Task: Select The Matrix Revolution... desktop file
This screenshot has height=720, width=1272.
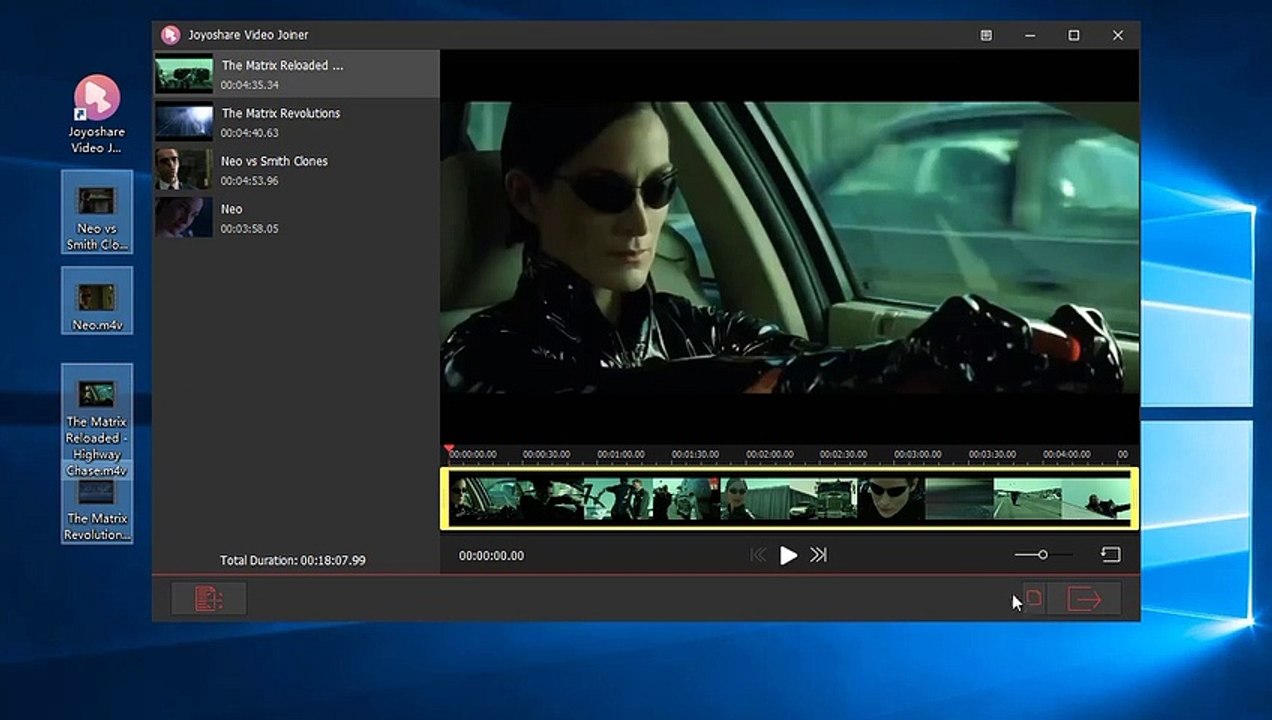Action: (97, 511)
